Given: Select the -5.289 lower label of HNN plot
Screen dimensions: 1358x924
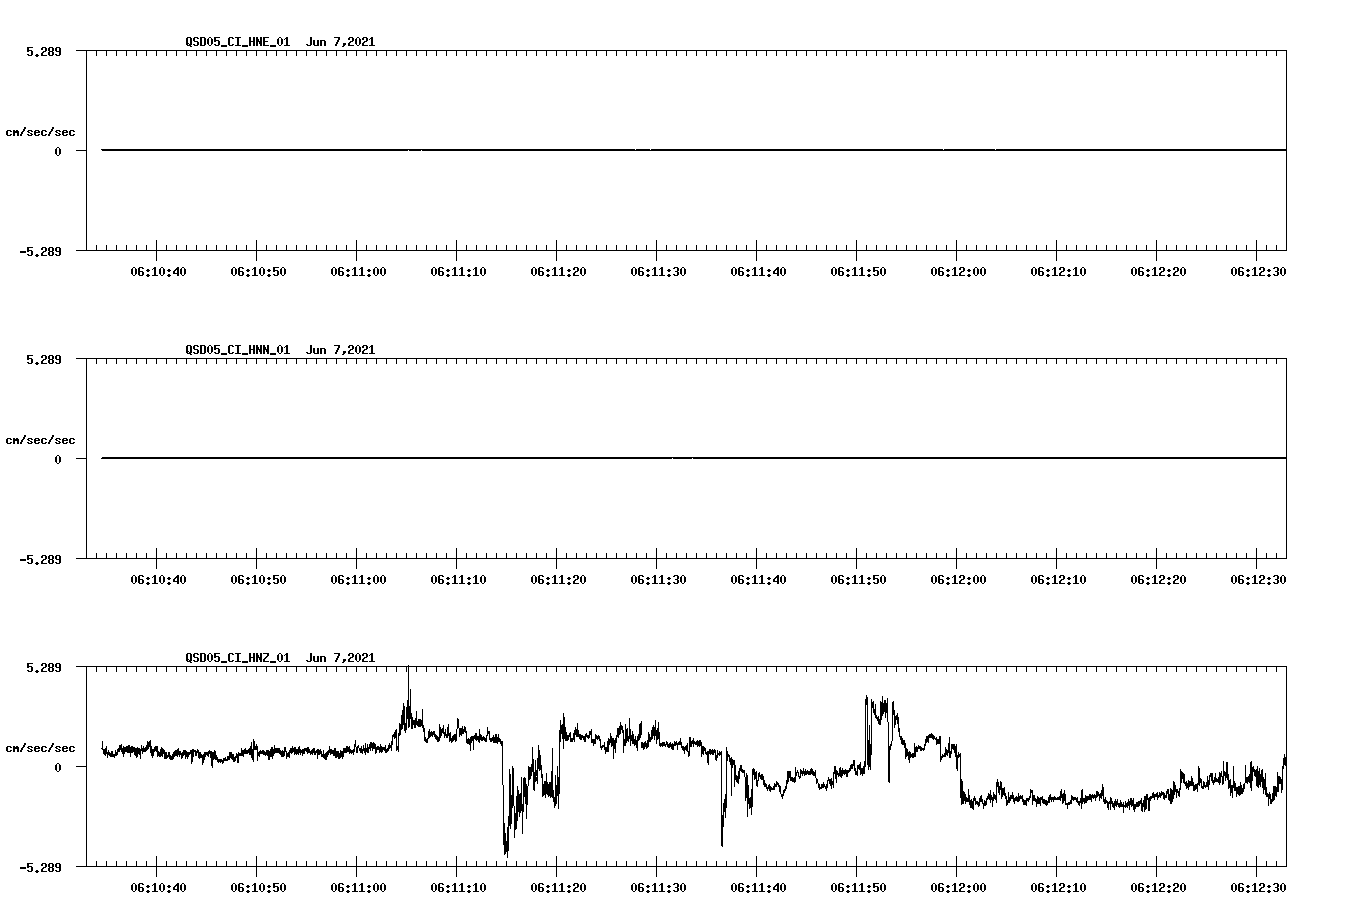Looking at the screenshot, I should click(40, 559).
